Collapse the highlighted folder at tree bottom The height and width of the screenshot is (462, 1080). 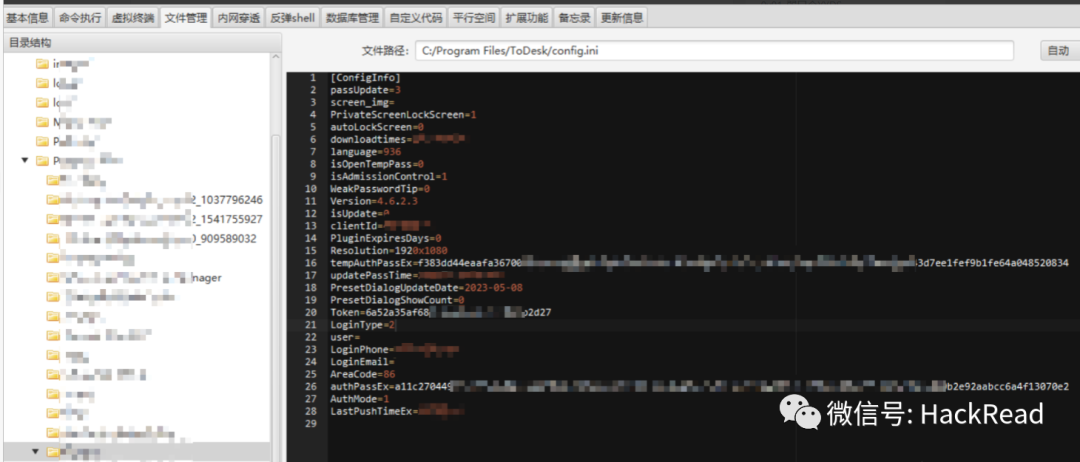[x=36, y=452]
